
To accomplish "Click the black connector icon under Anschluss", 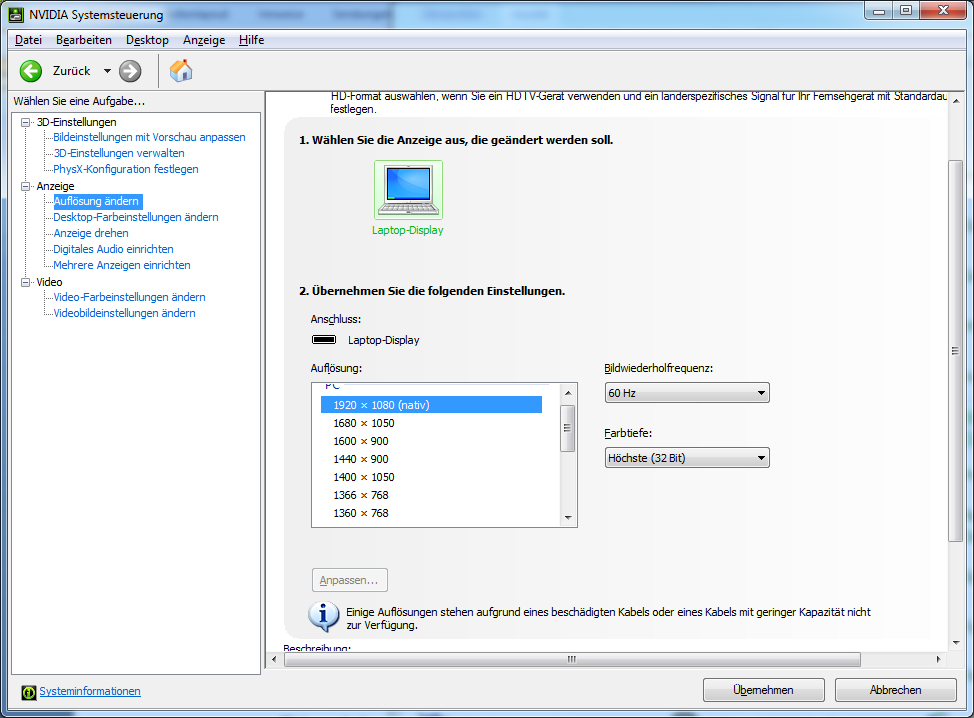I will click(324, 340).
